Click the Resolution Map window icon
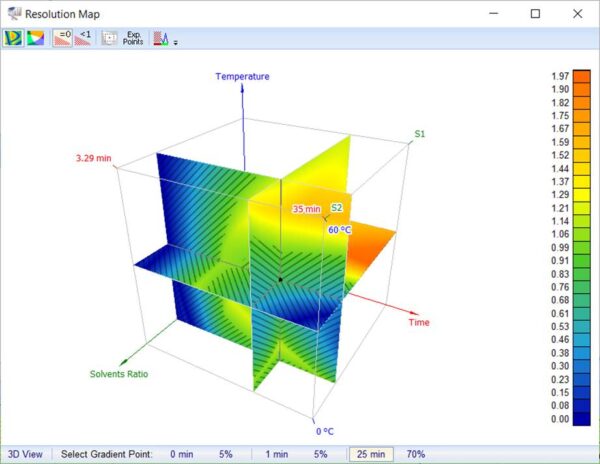This screenshot has height=464, width=600. tap(13, 13)
